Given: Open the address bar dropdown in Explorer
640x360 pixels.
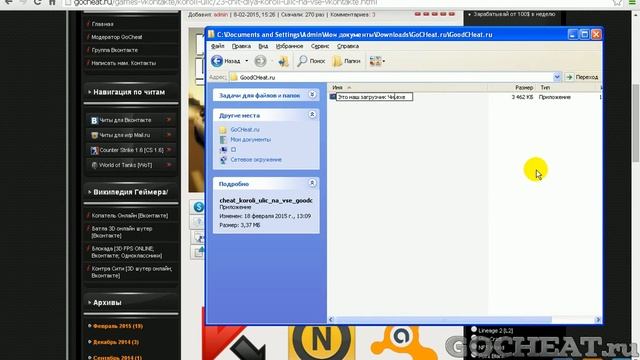Looking at the screenshot, I should tap(557, 77).
